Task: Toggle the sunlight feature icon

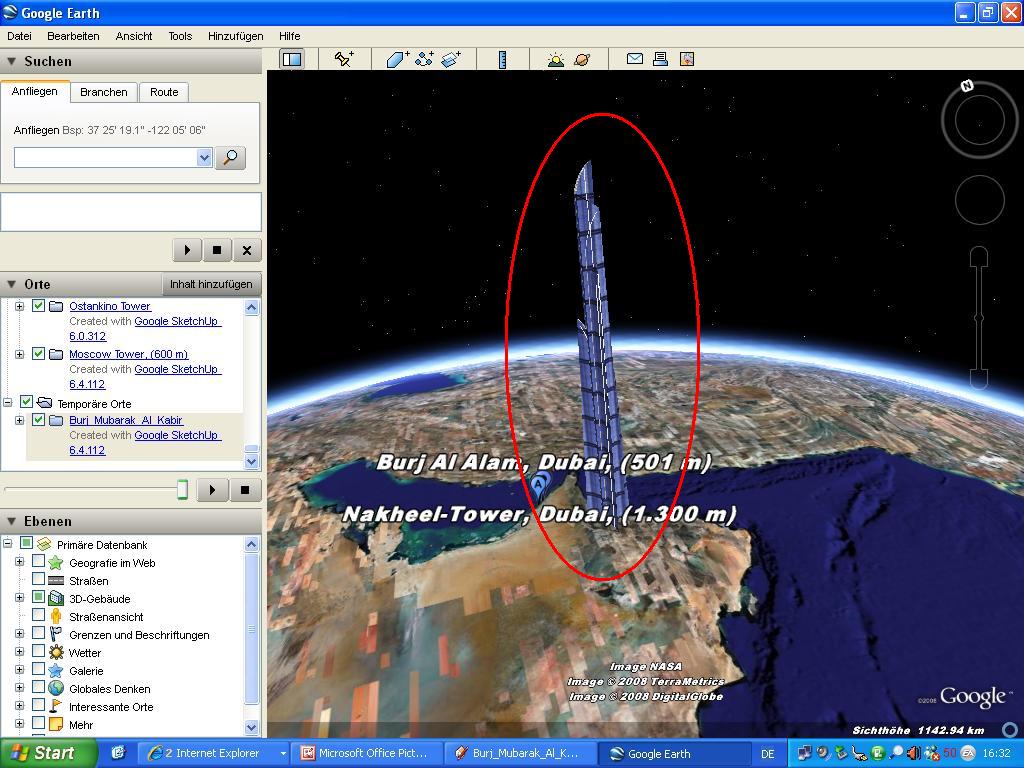Action: click(556, 59)
